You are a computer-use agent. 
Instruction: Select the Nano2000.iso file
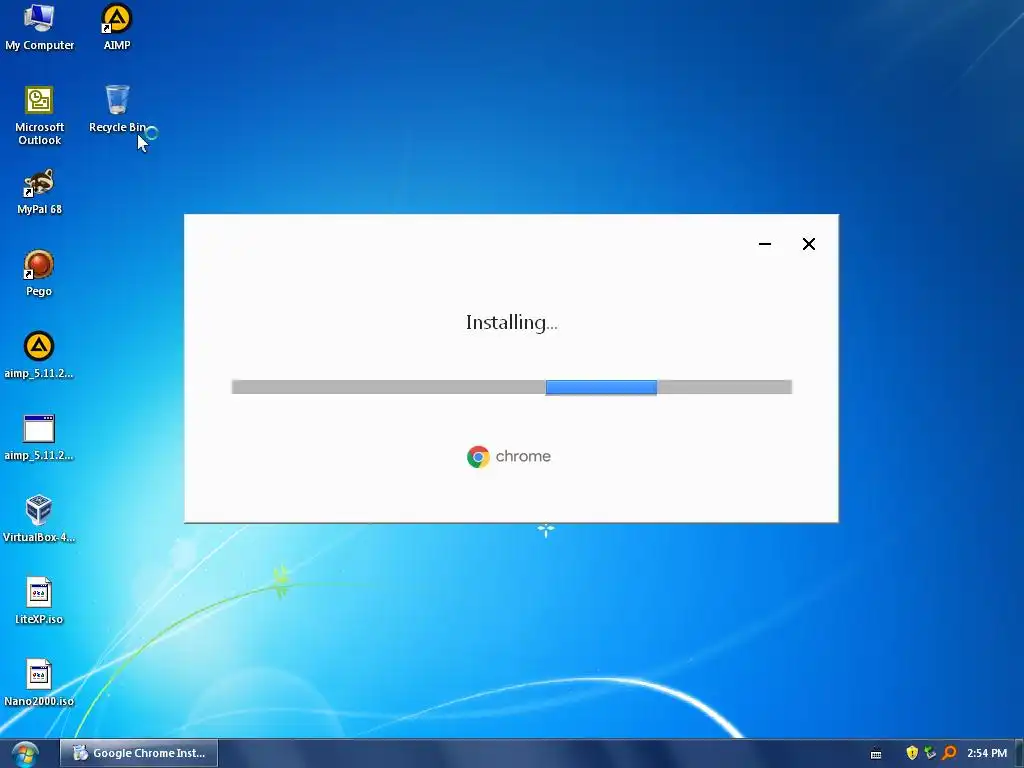point(39,683)
